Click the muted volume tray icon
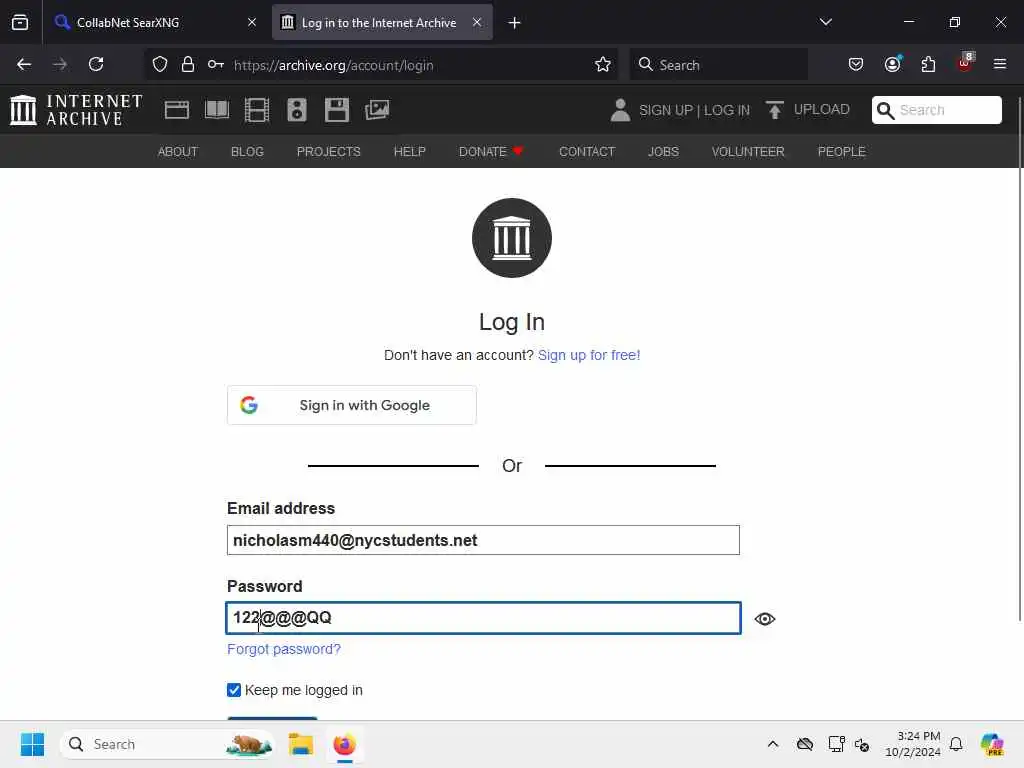Image resolution: width=1024 pixels, height=768 pixels. (x=862, y=744)
